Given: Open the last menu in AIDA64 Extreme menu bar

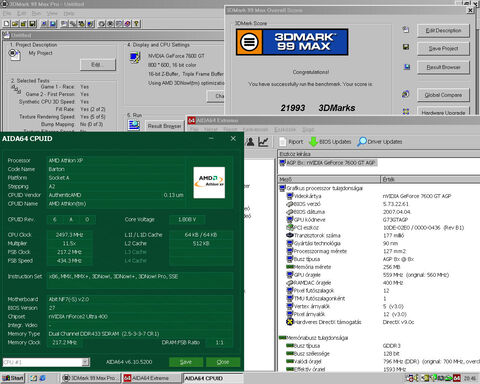Looking at the screenshot, I should point(308,129).
